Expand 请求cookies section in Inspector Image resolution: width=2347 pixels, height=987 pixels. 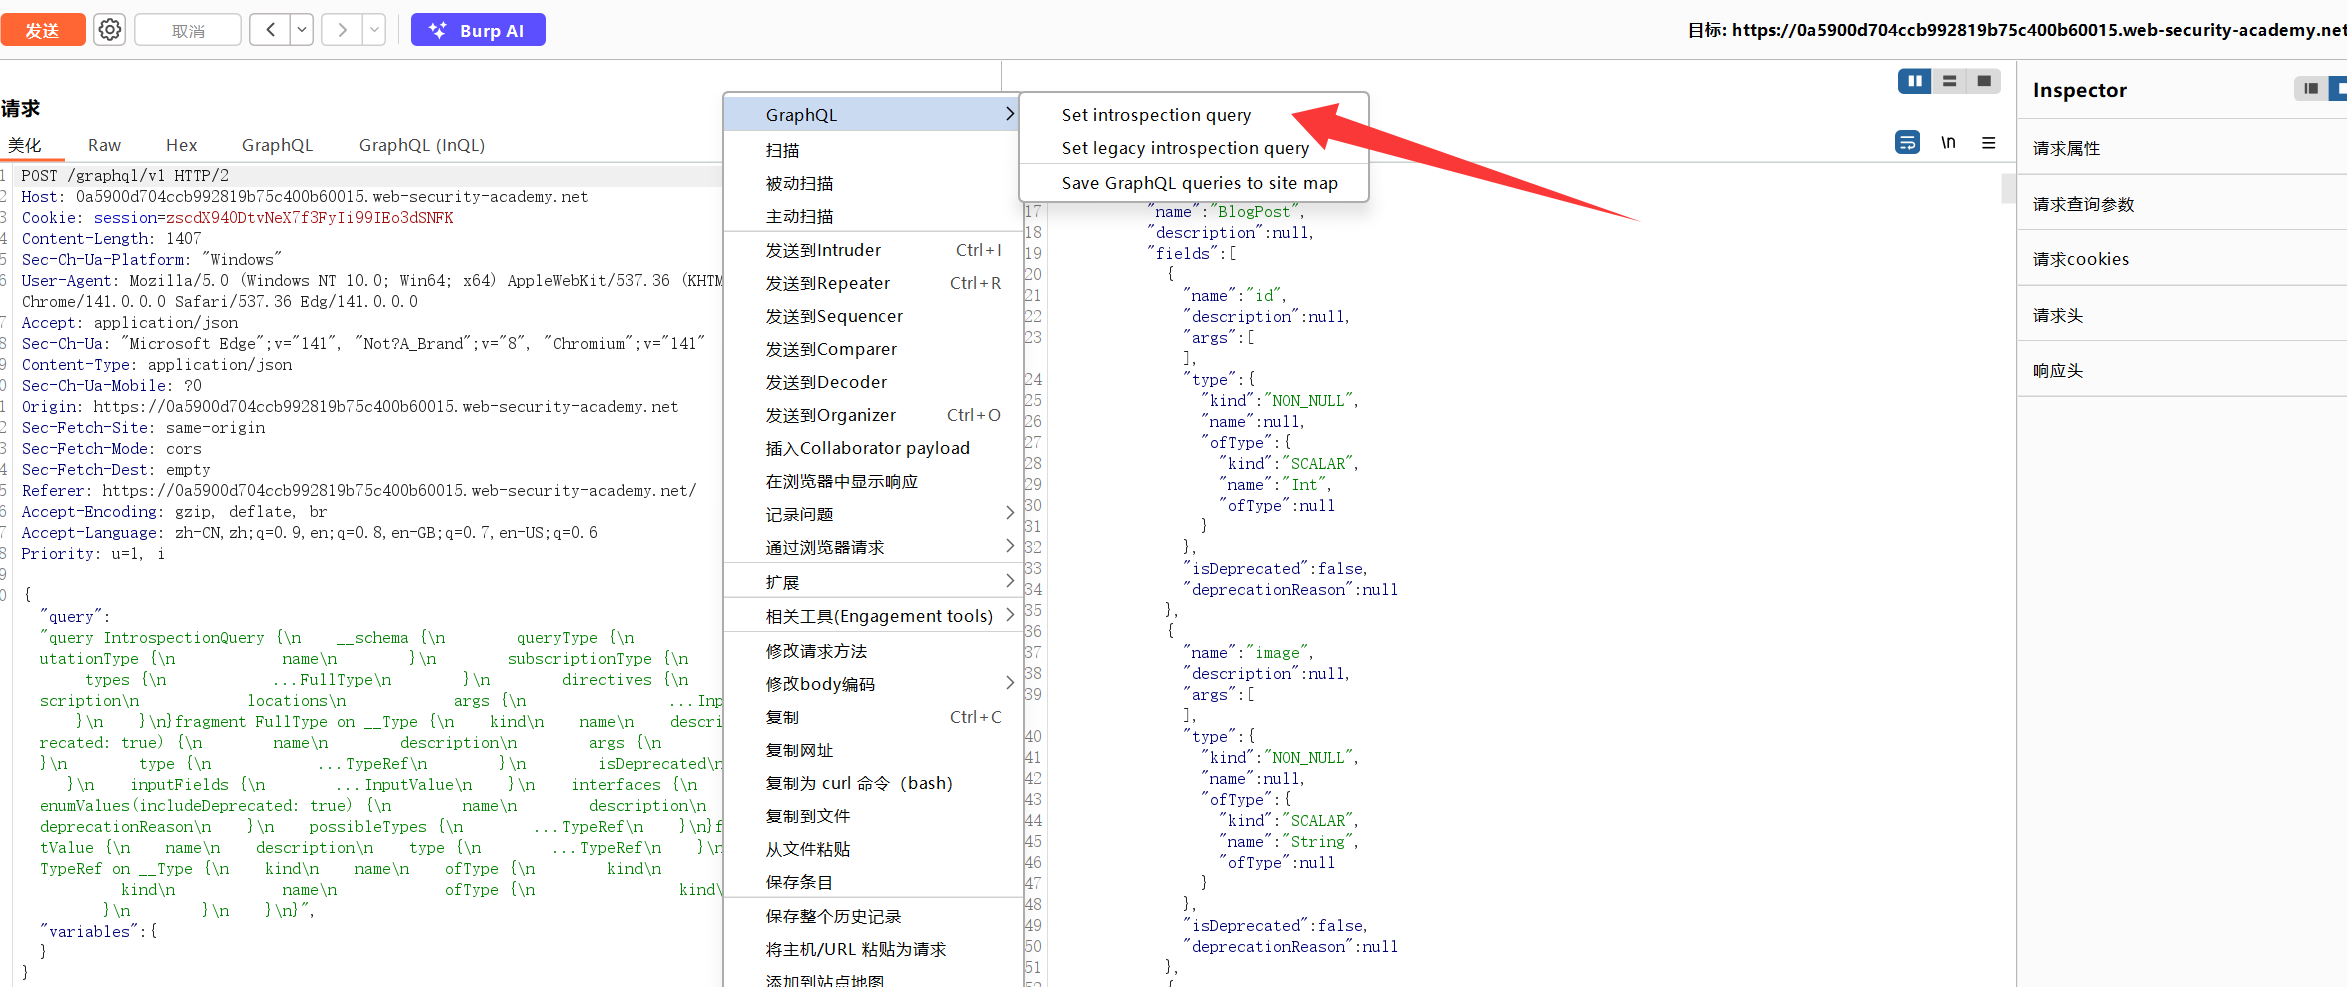[2081, 259]
